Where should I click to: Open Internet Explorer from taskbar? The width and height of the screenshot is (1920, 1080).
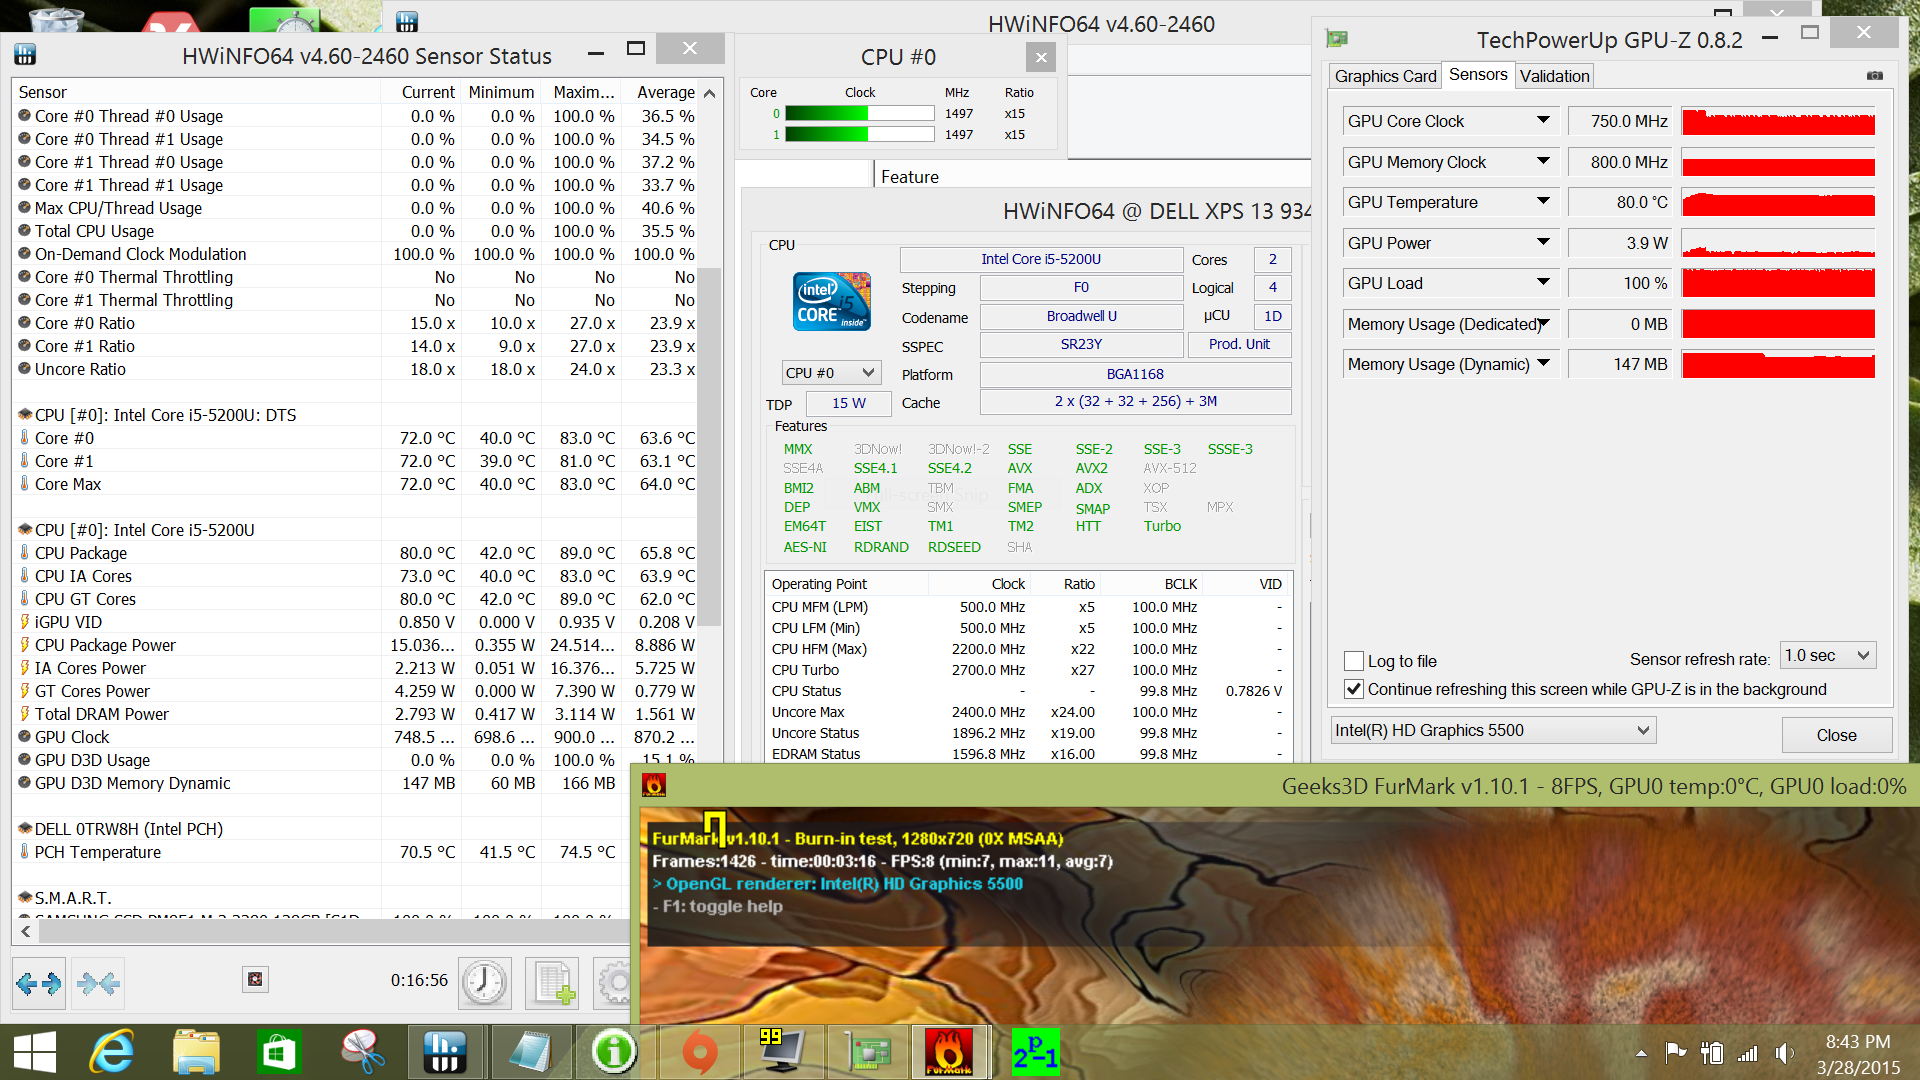click(112, 1052)
